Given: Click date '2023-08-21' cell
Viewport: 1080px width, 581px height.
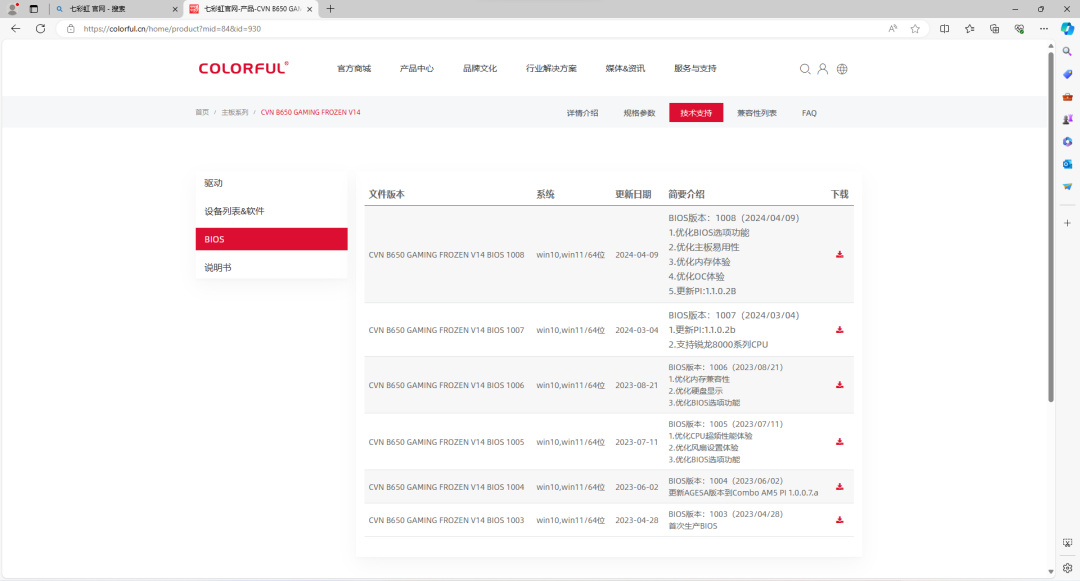Looking at the screenshot, I should tap(636, 385).
